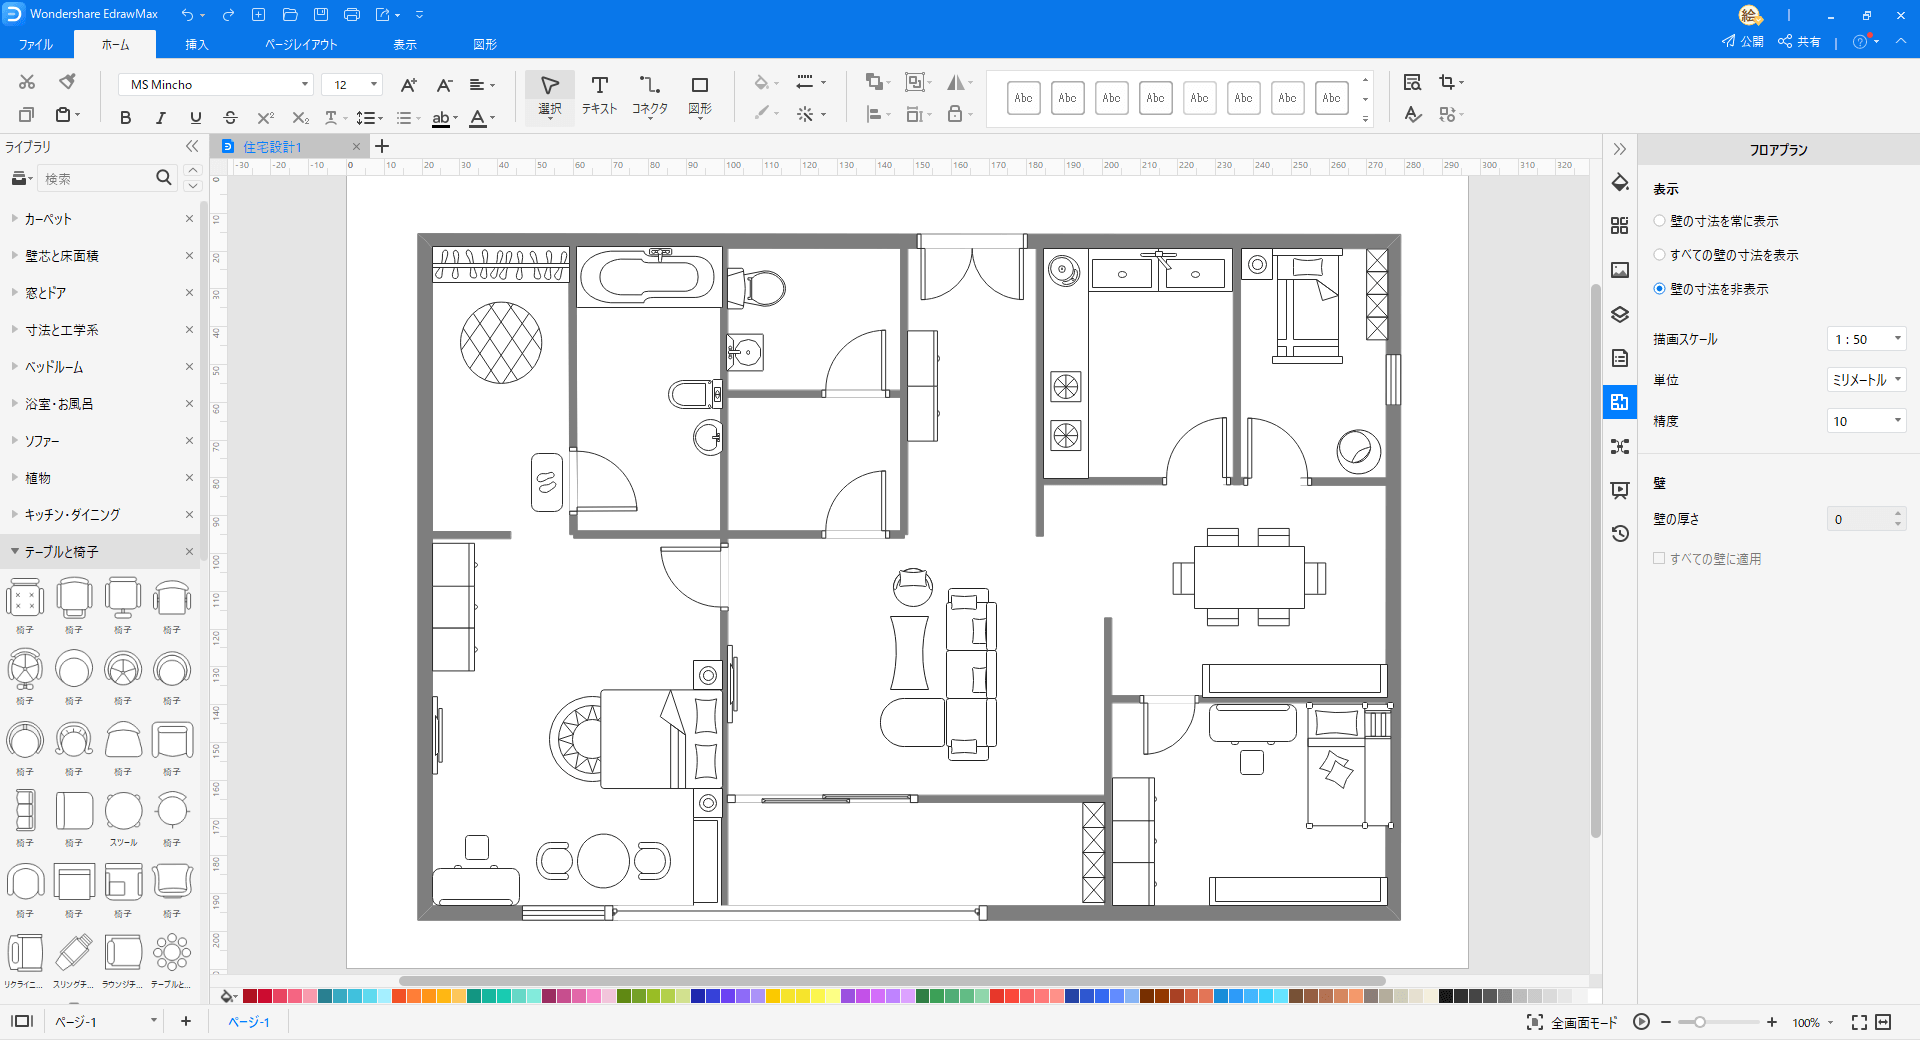The image size is (1920, 1040).
Task: Click the 公開 publish button
Action: [x=1743, y=42]
